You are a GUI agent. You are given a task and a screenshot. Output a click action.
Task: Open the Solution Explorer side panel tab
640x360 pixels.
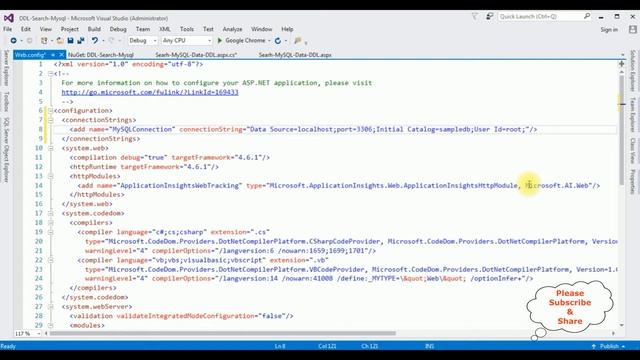pyautogui.click(x=633, y=71)
